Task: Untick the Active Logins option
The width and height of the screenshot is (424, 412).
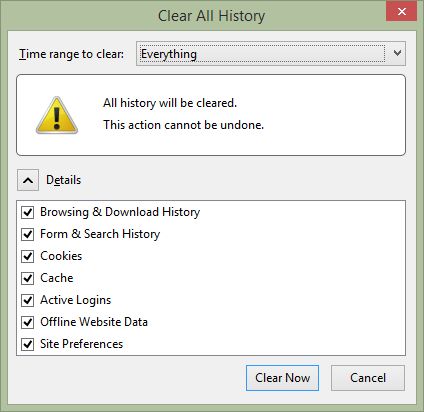Action: click(x=27, y=300)
